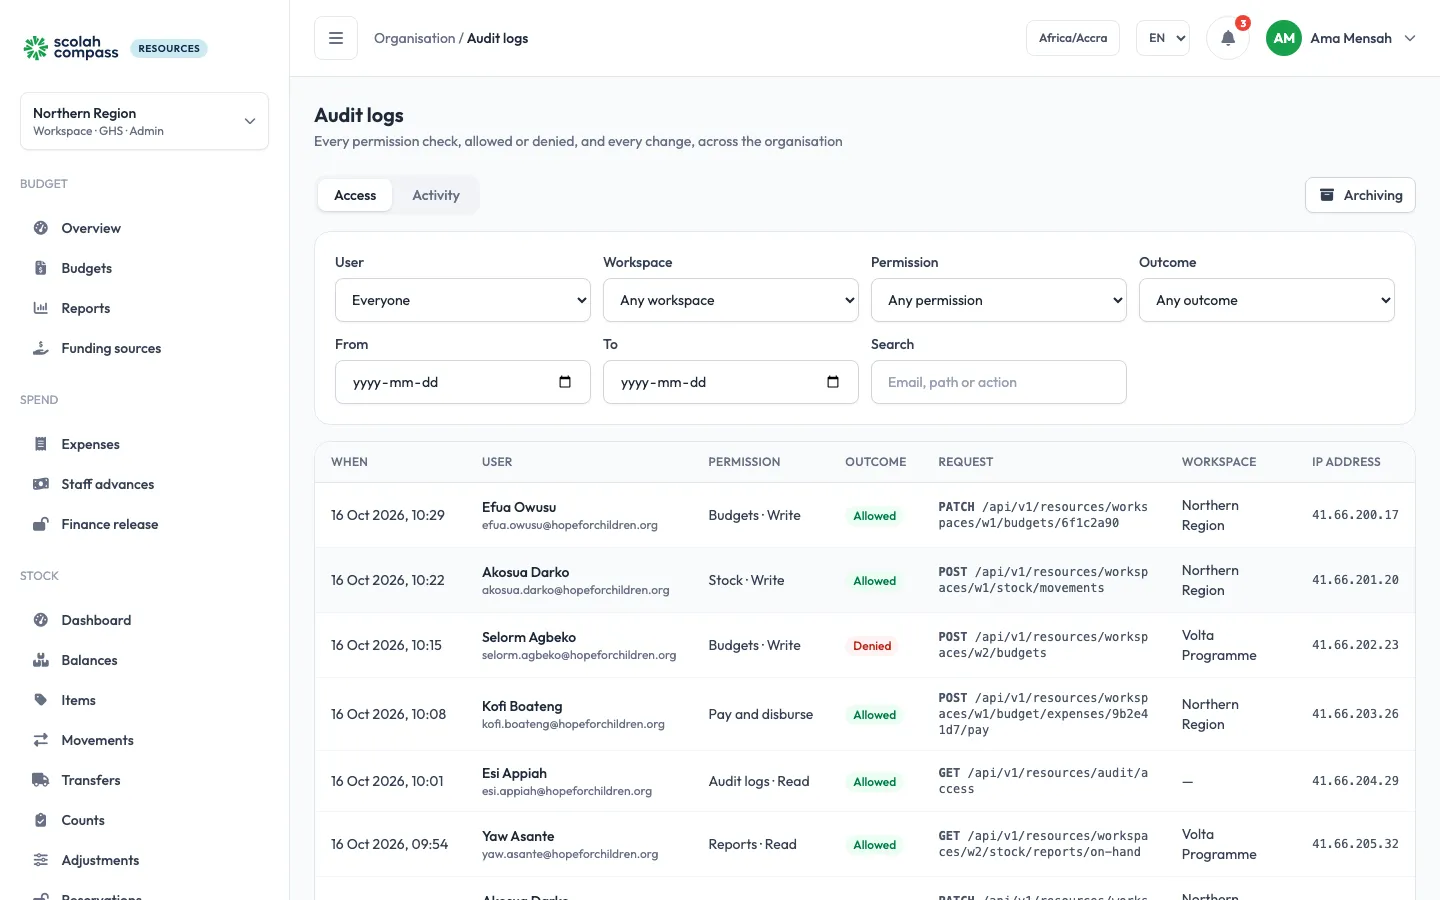The height and width of the screenshot is (900, 1440).
Task: Expand the Ama Mensah user menu
Action: (1341, 38)
